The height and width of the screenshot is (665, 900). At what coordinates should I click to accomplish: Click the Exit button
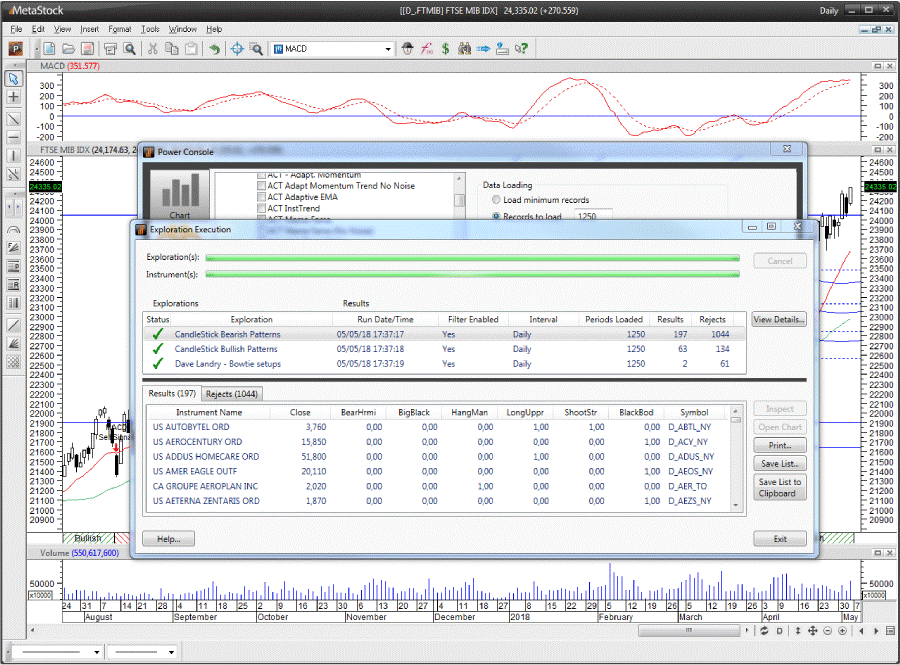(779, 539)
